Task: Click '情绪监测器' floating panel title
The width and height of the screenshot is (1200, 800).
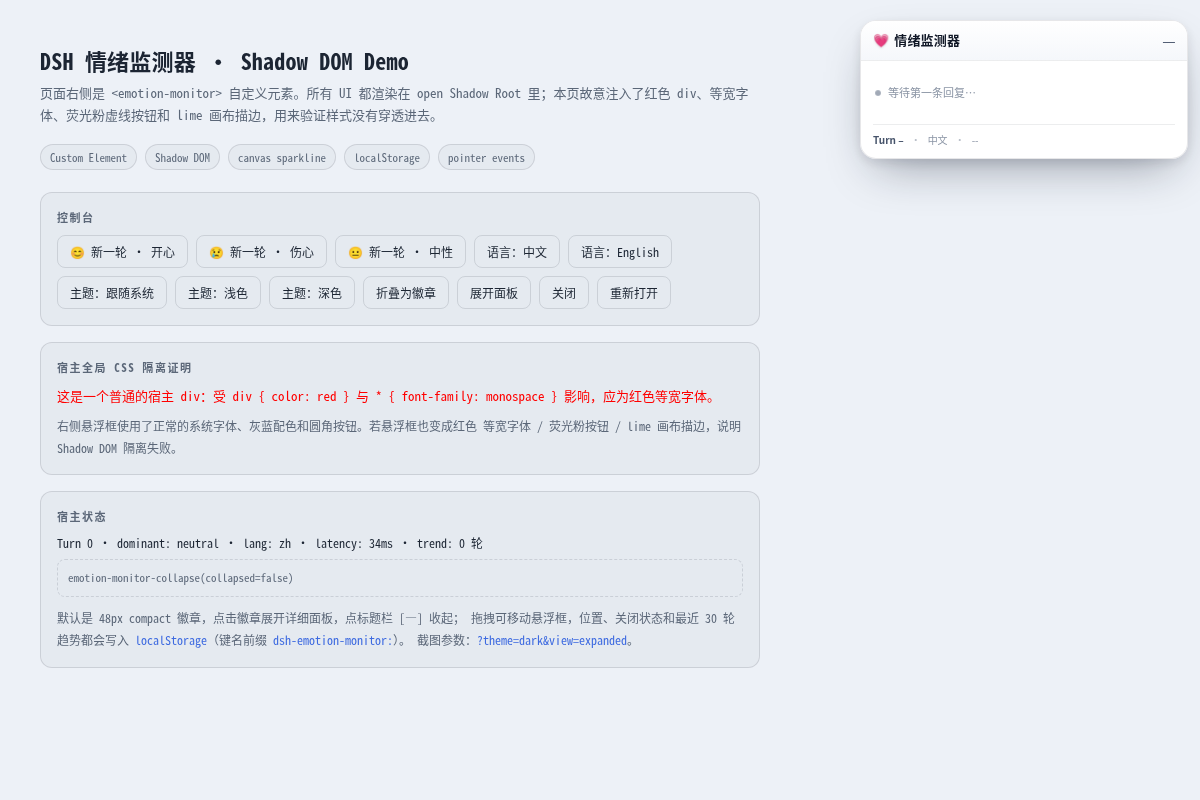Action: [927, 41]
